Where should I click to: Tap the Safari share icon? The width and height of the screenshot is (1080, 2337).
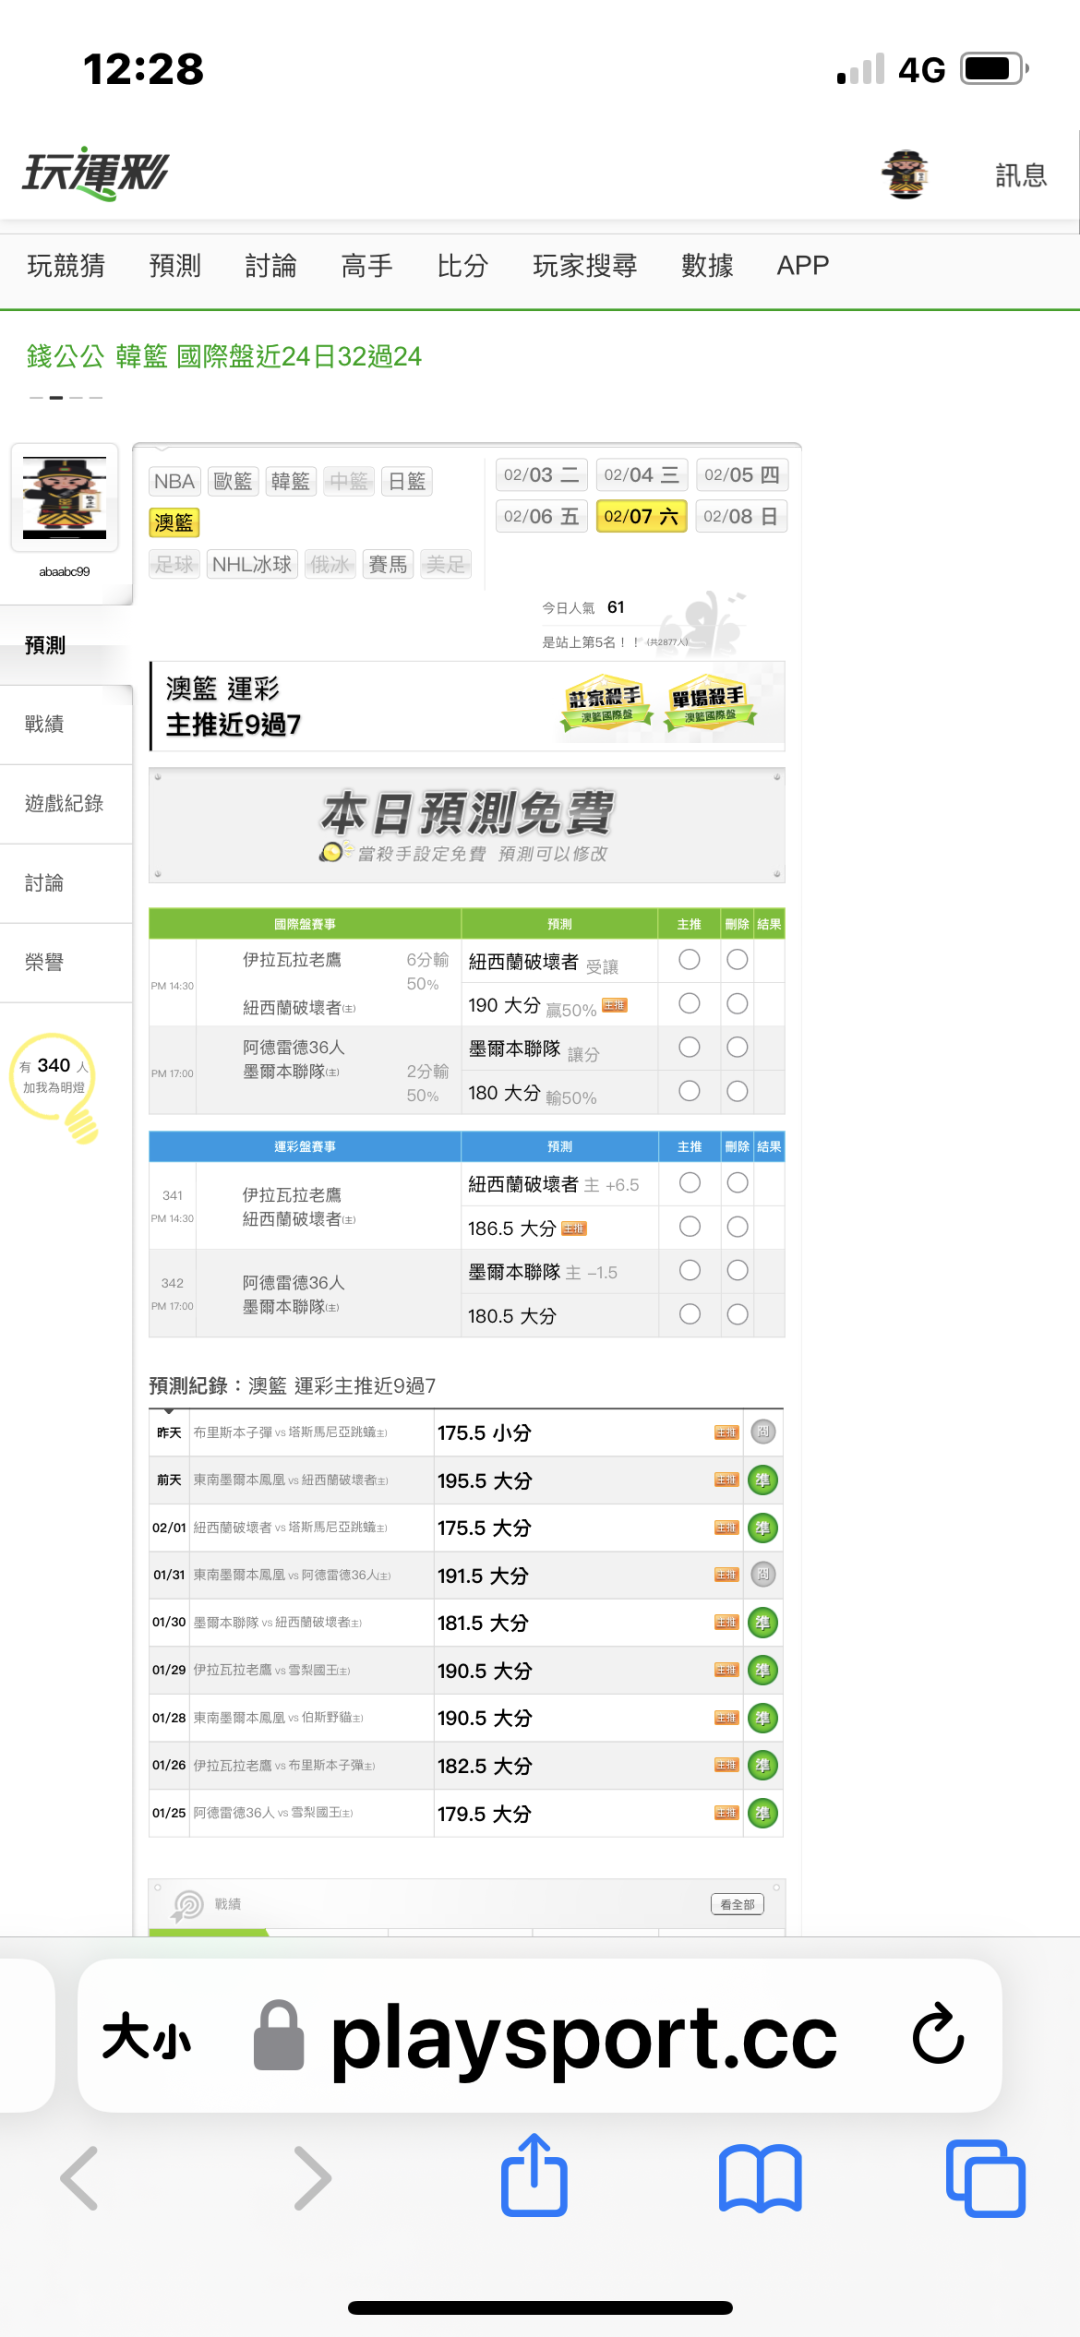(534, 2176)
